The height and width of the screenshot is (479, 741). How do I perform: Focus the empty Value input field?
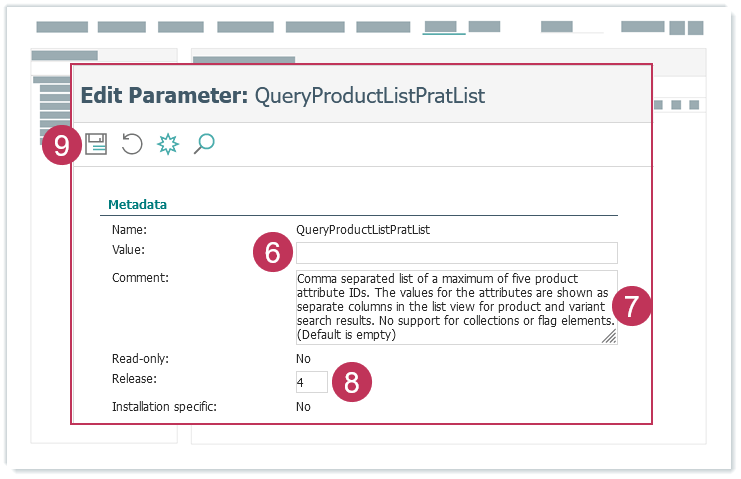coord(456,253)
